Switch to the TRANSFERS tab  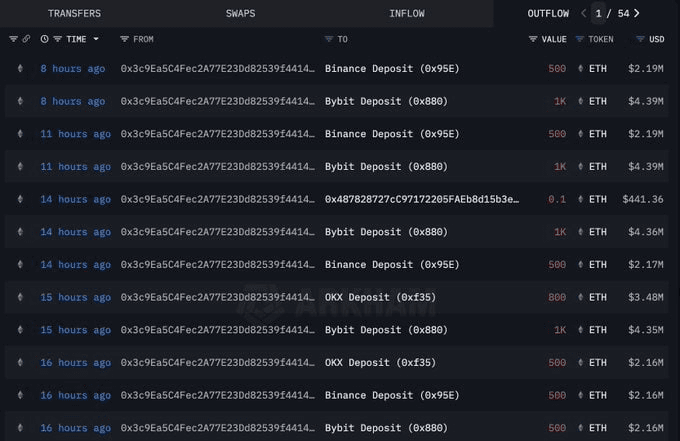tap(74, 13)
